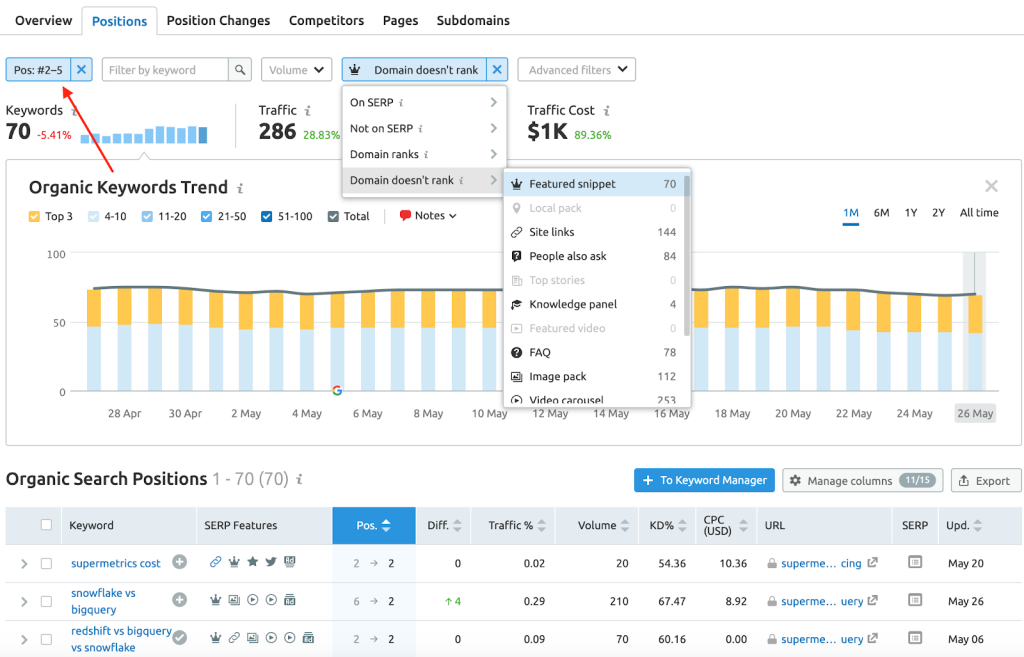This screenshot has height=657, width=1024.
Task: Click the 26 May bar in the chart
Action: tap(975, 342)
